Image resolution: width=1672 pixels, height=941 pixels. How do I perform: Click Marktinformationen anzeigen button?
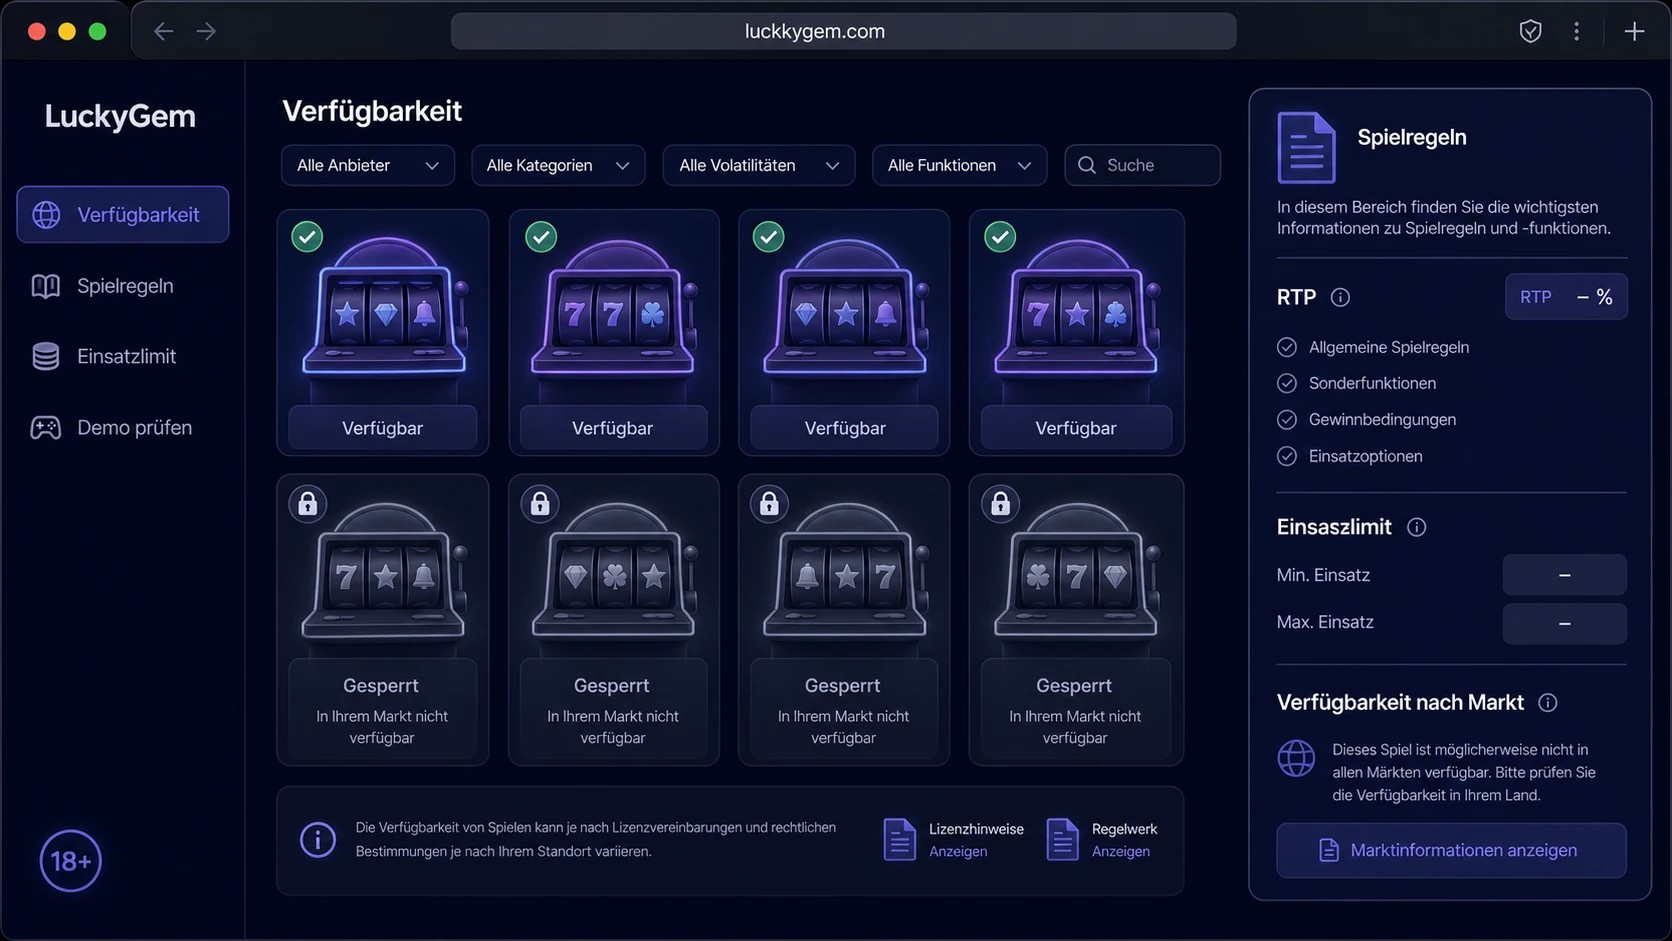[1451, 850]
